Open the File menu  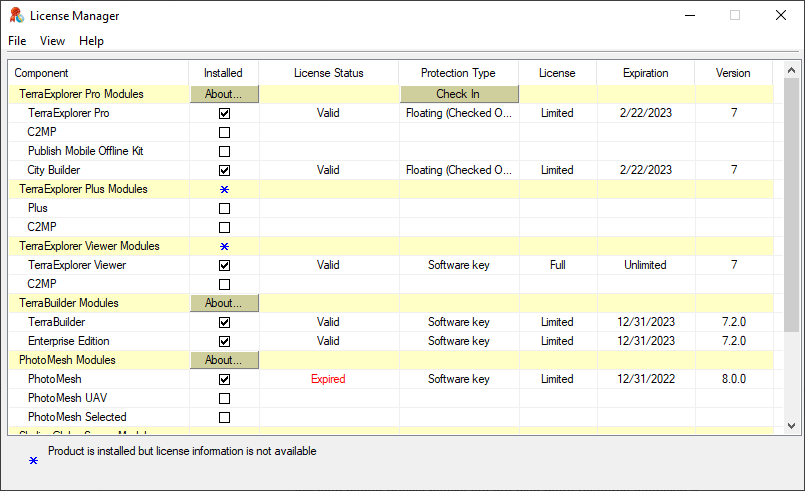tap(17, 41)
